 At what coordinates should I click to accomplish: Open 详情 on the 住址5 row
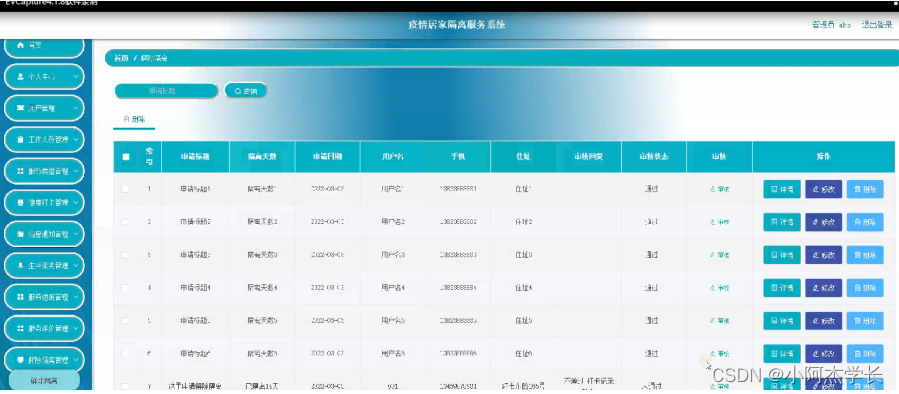tap(781, 321)
